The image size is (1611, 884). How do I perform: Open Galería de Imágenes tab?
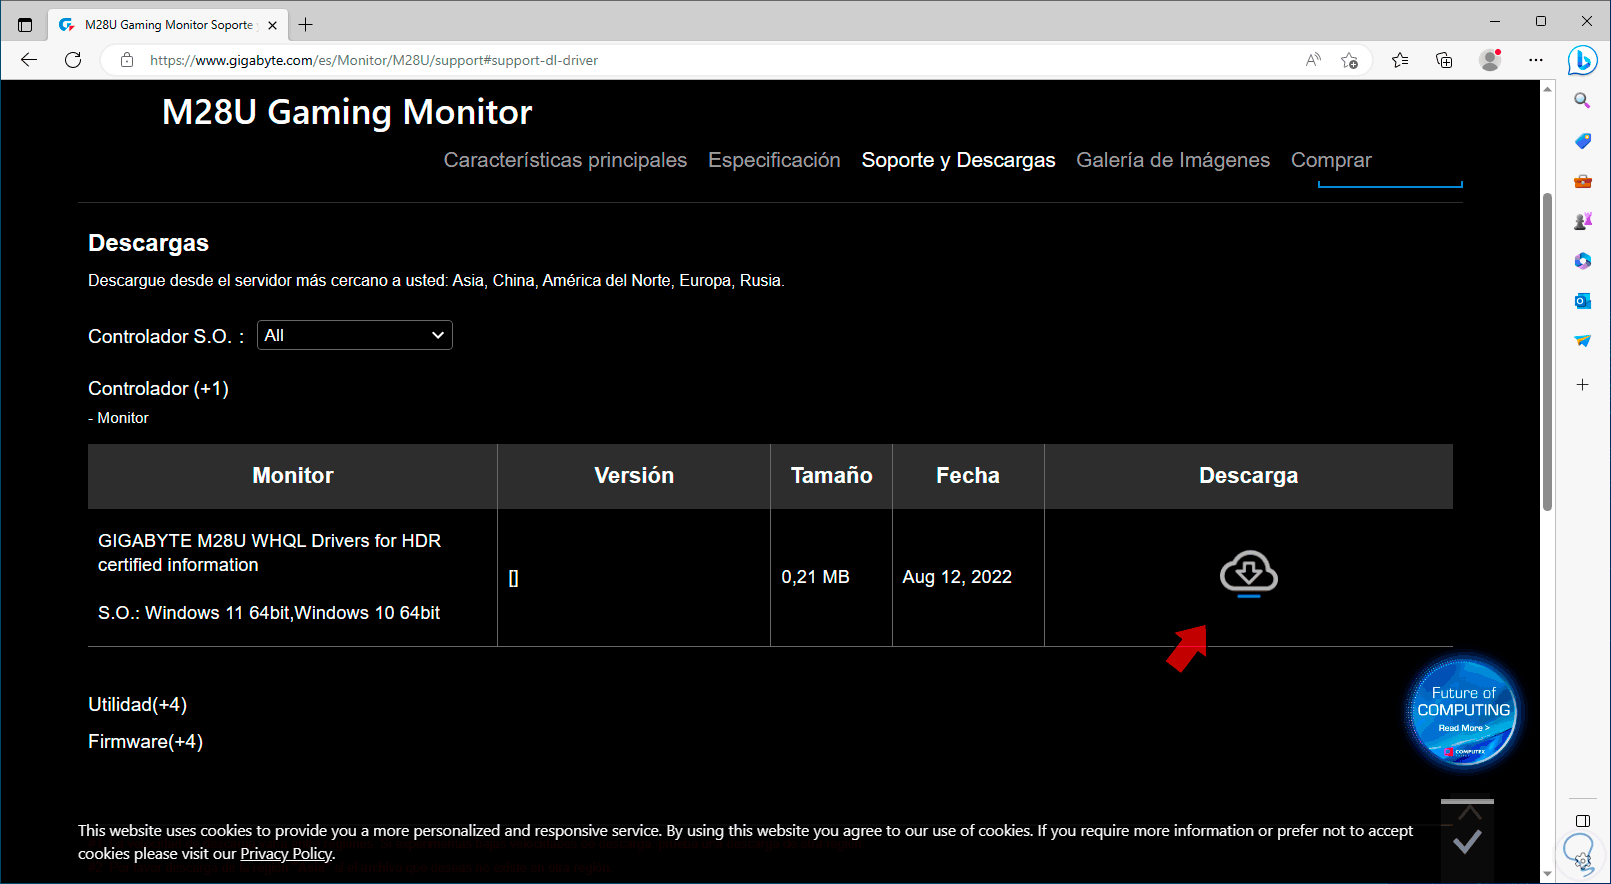click(x=1173, y=160)
